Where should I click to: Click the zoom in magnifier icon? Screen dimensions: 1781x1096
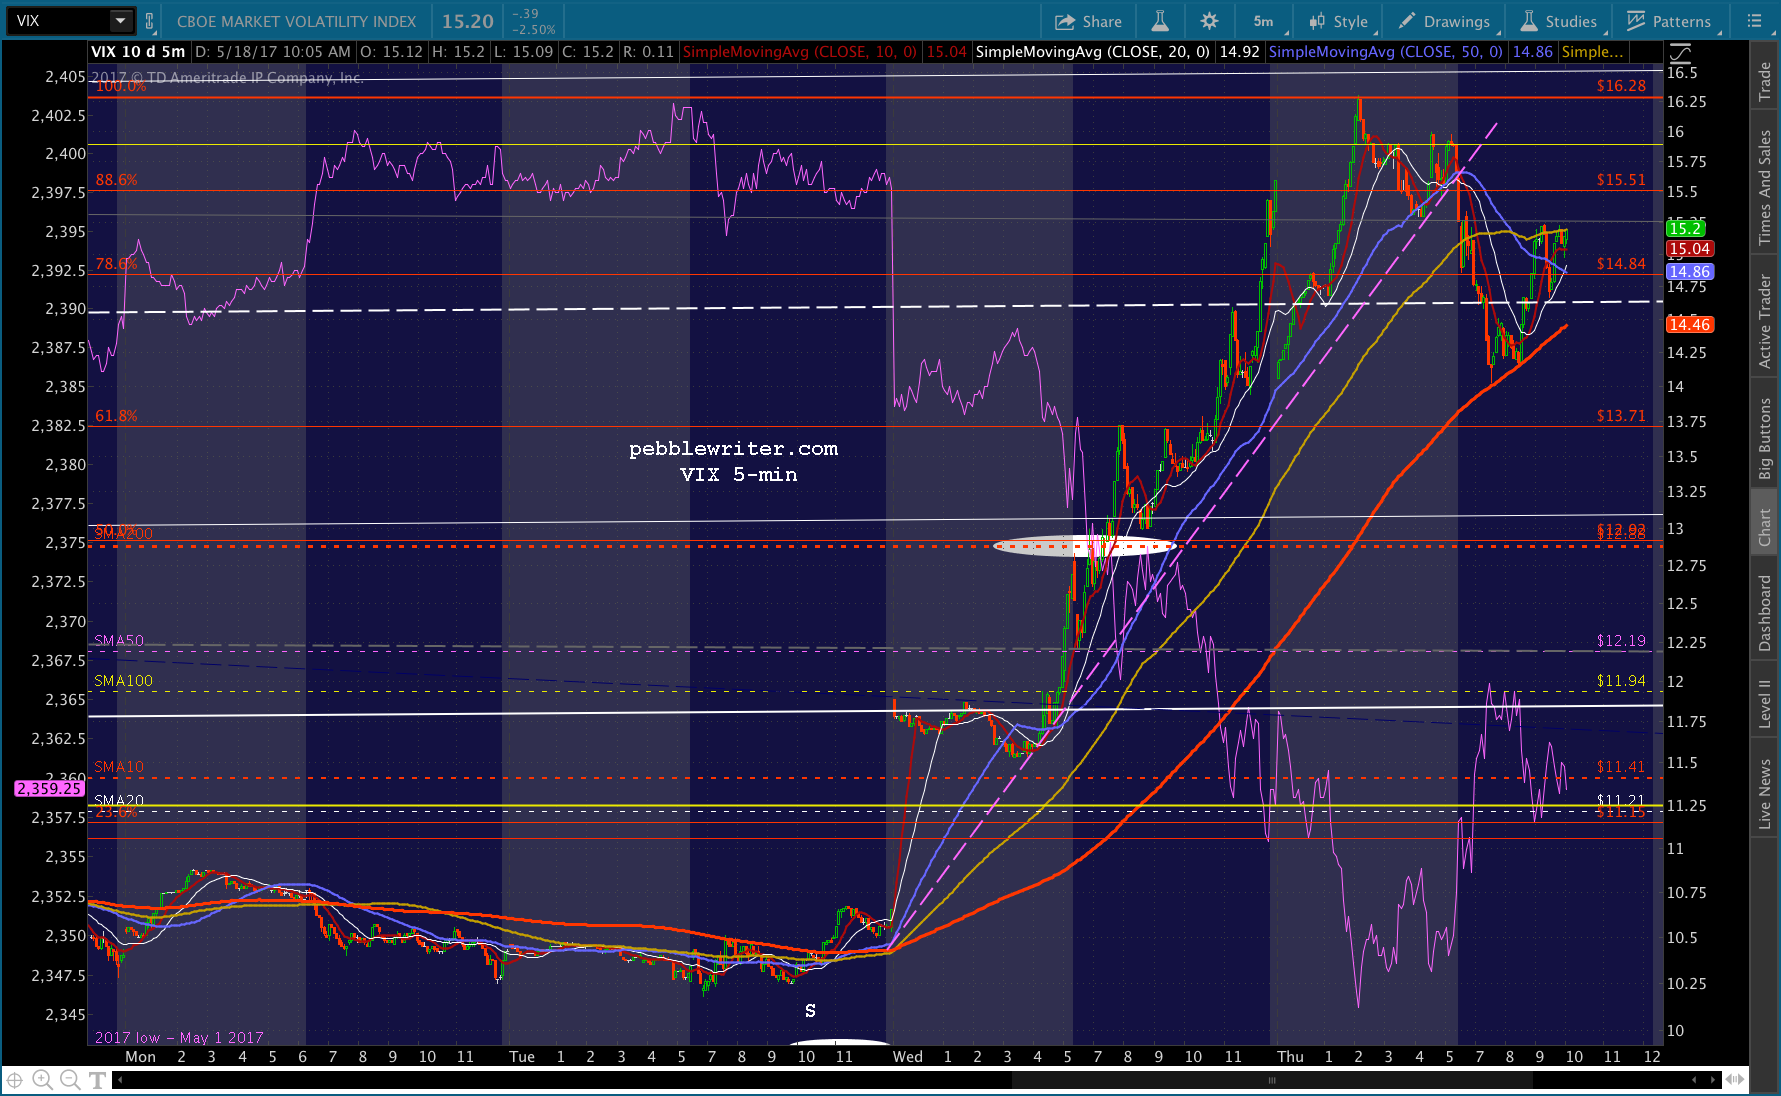pos(42,1080)
